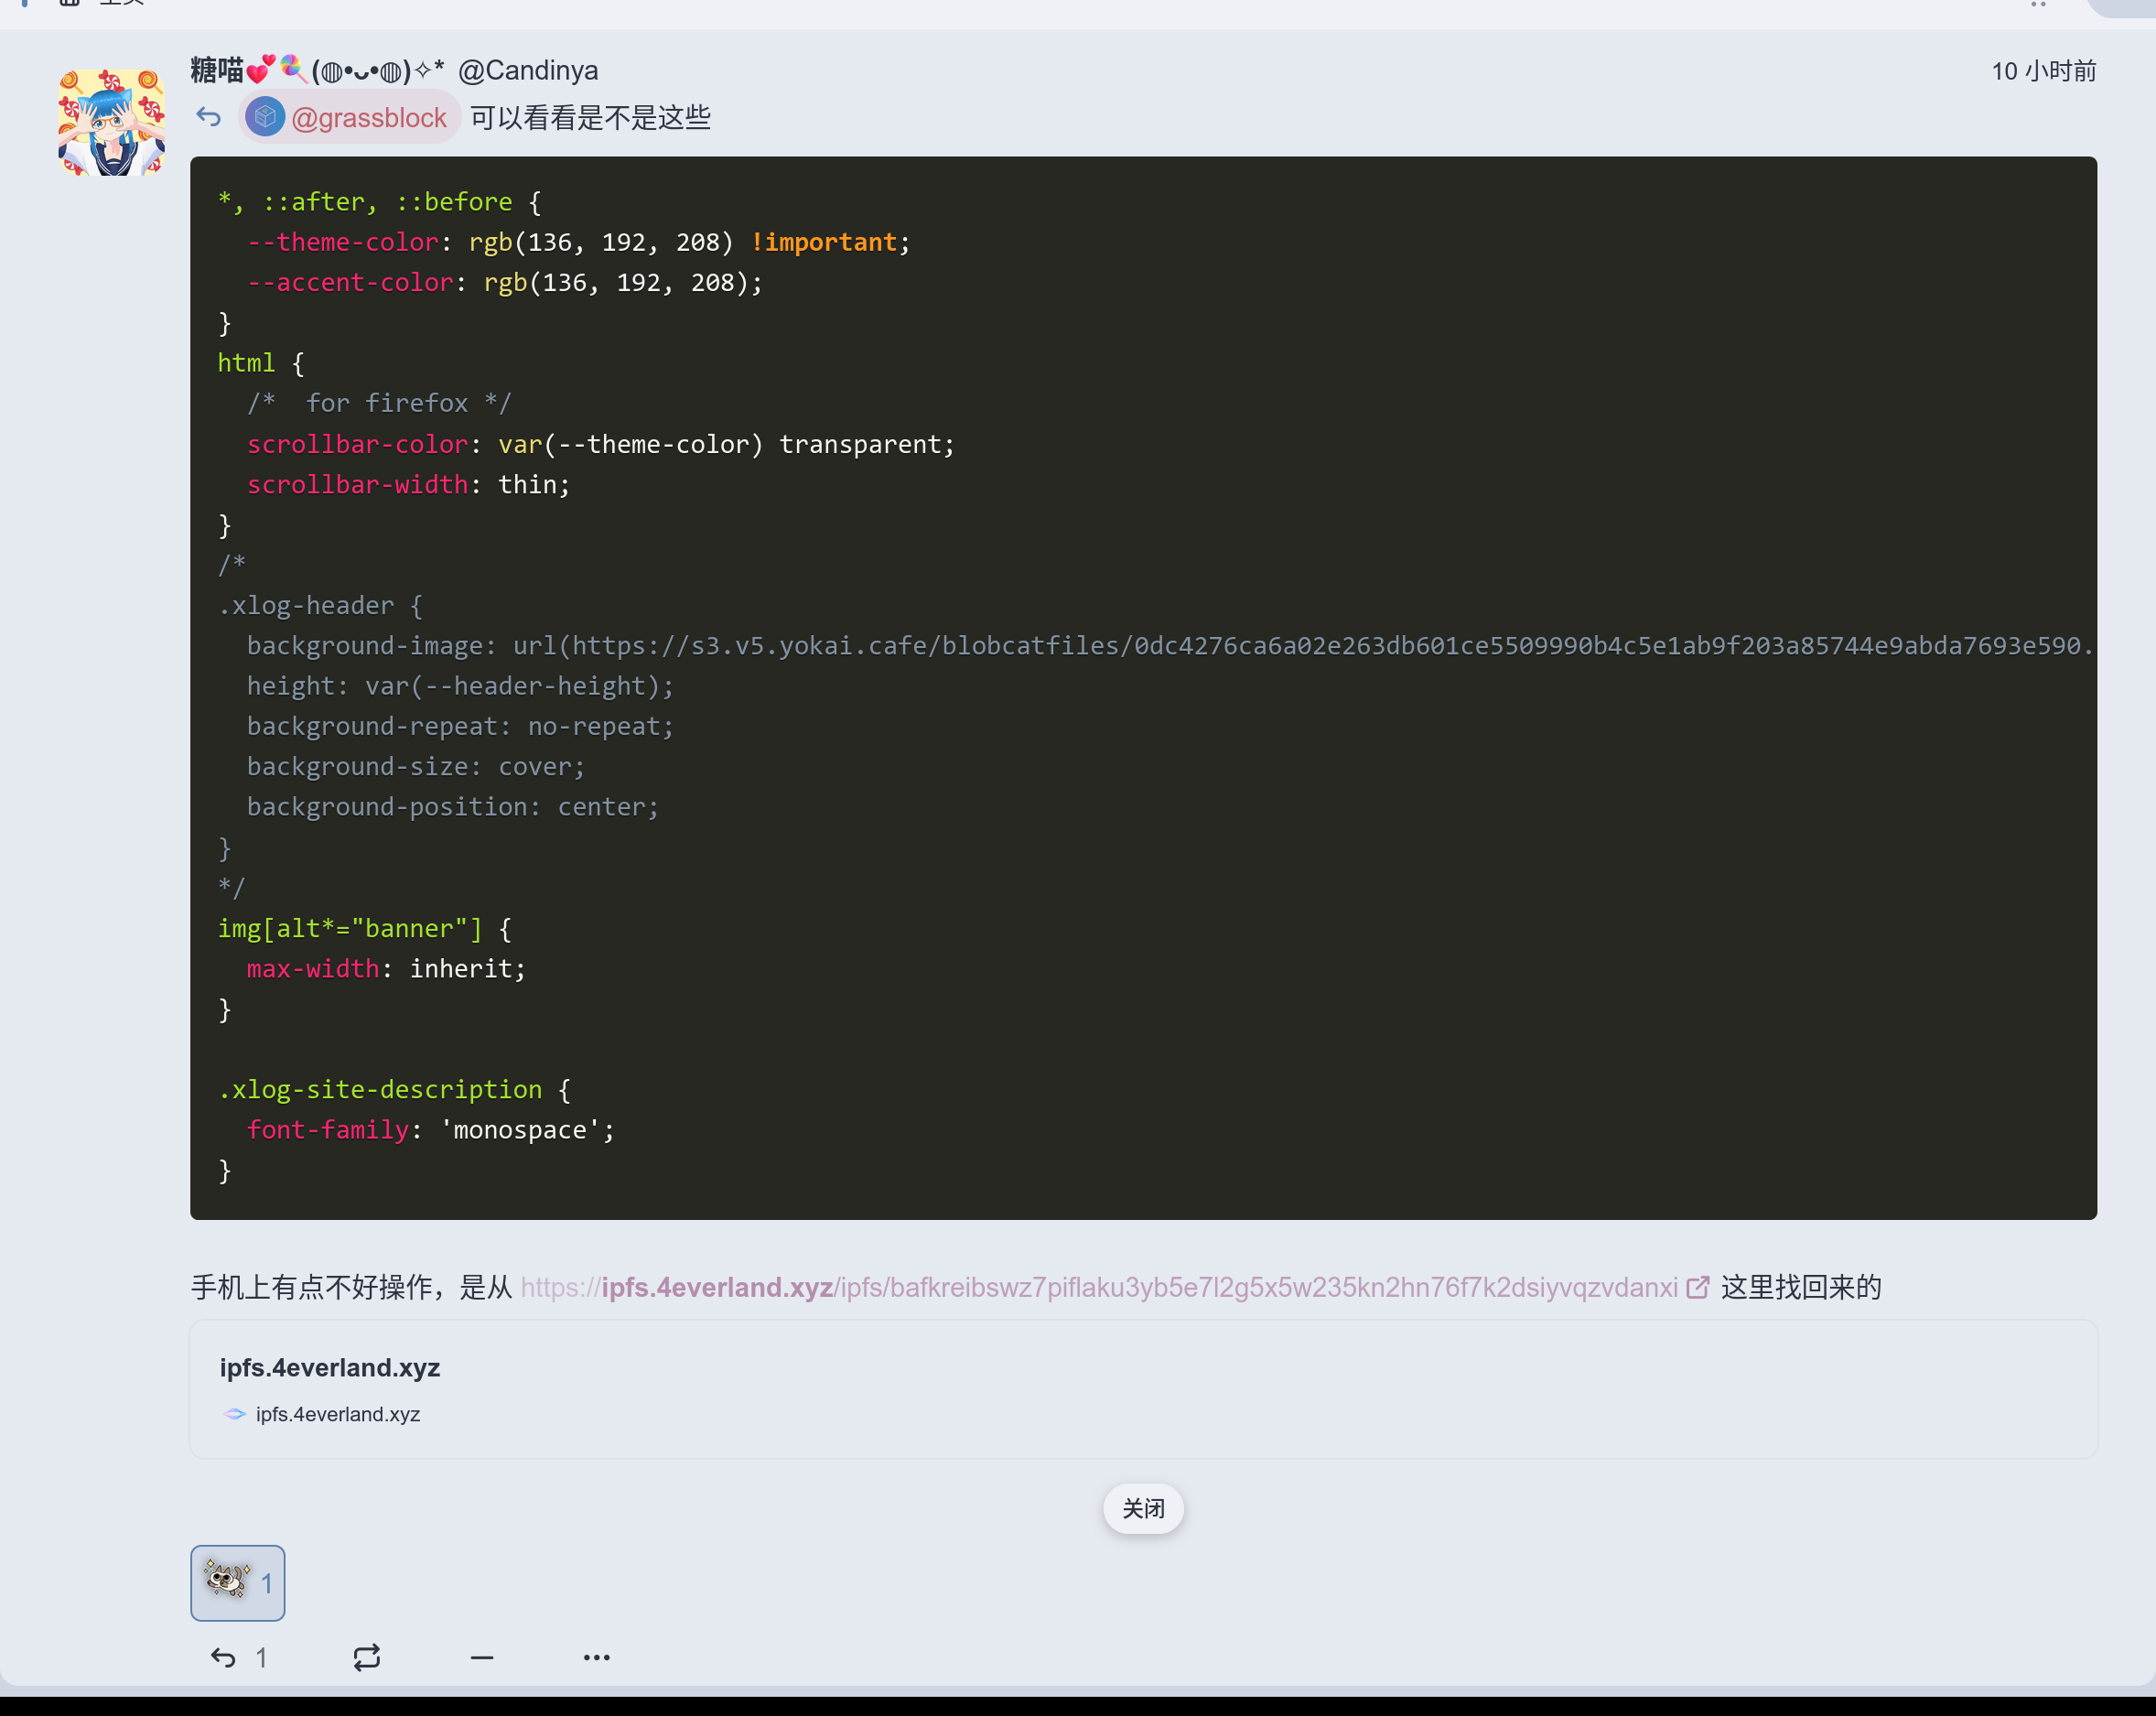The height and width of the screenshot is (1716, 2156).
Task: Open the three-dot more menu
Action: click(x=596, y=1657)
